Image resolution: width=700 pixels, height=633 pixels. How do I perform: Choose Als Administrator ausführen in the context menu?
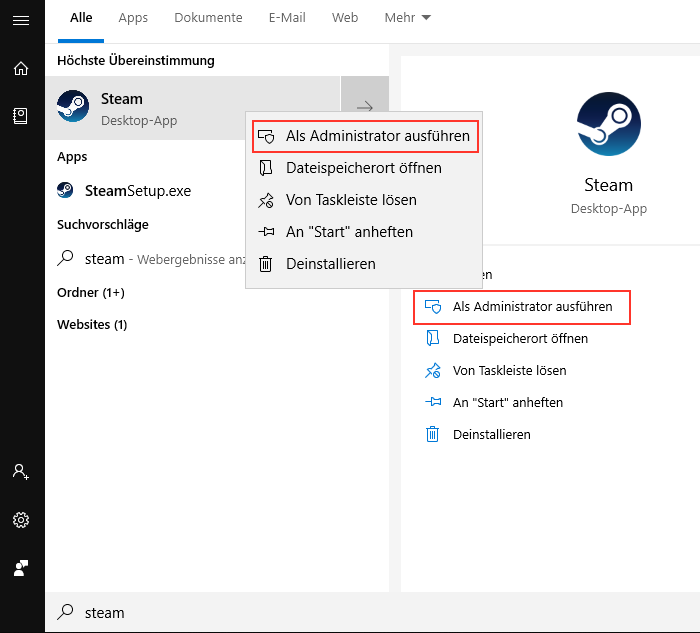[365, 136]
